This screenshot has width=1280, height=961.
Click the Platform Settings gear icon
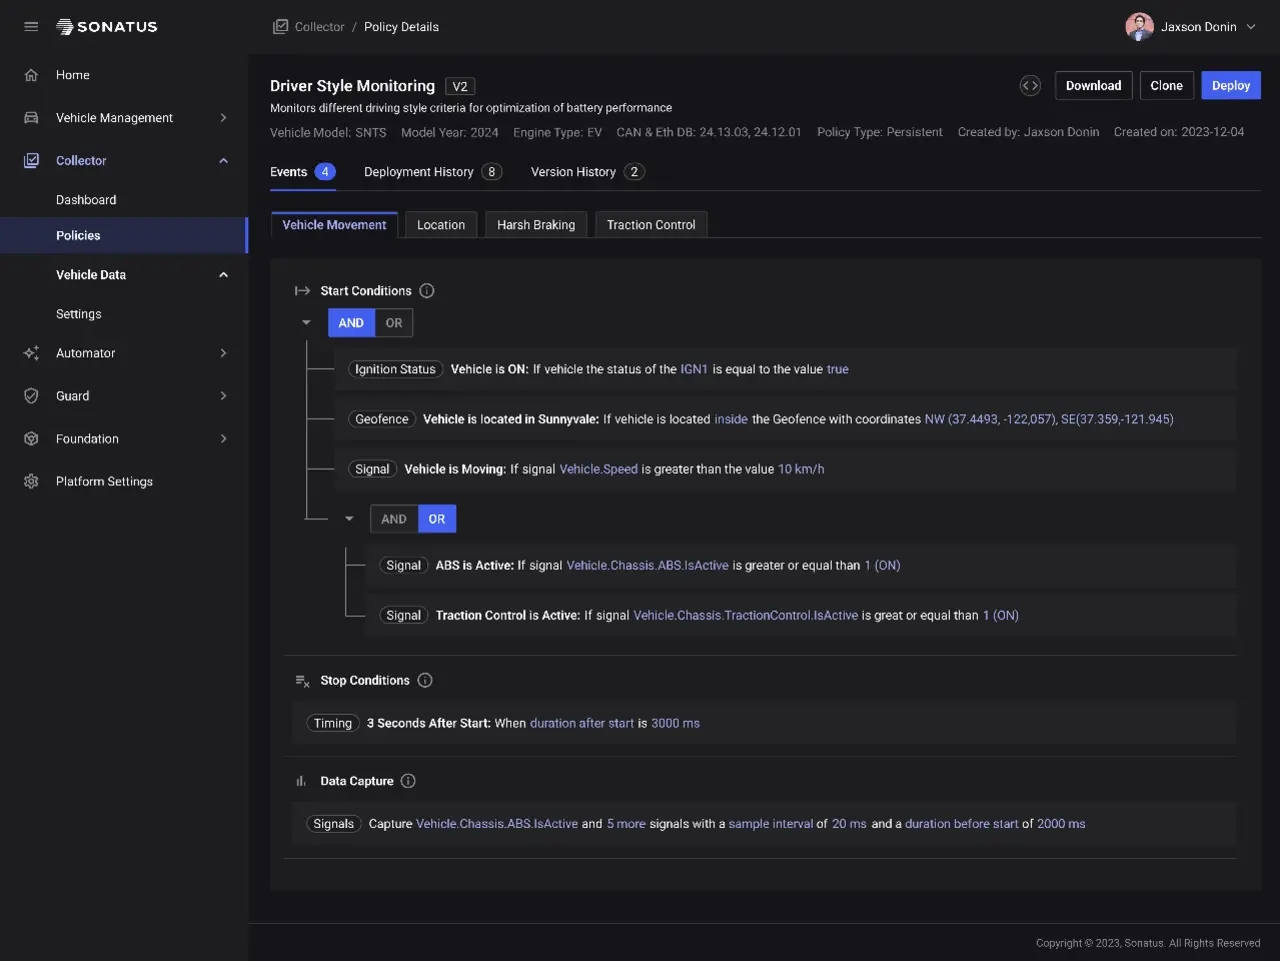point(31,482)
